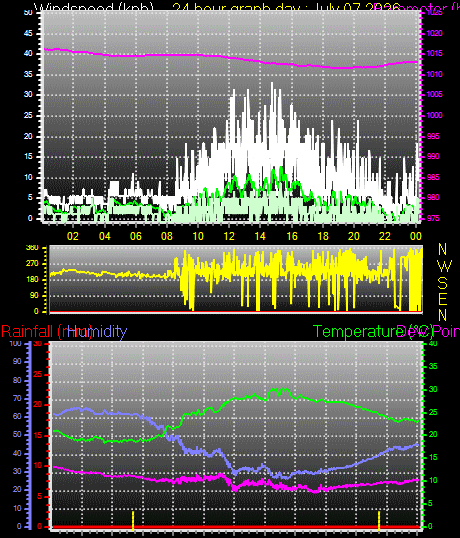The image size is (460, 538).
Task: Click the green 15 on temperature axis
Action: tap(433, 457)
